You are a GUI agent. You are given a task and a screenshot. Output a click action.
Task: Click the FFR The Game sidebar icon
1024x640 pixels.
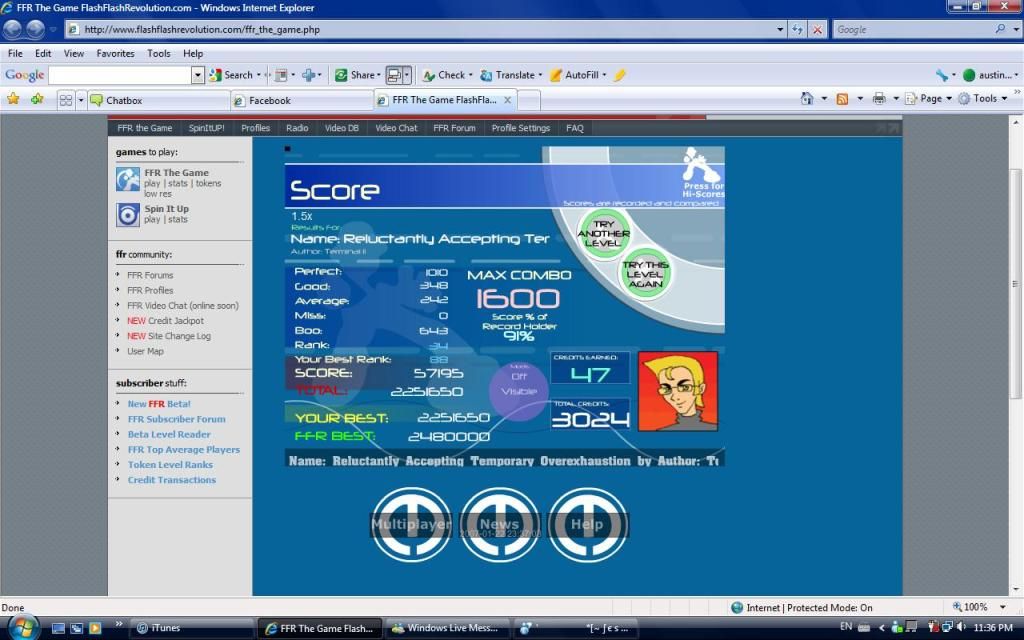coord(128,180)
